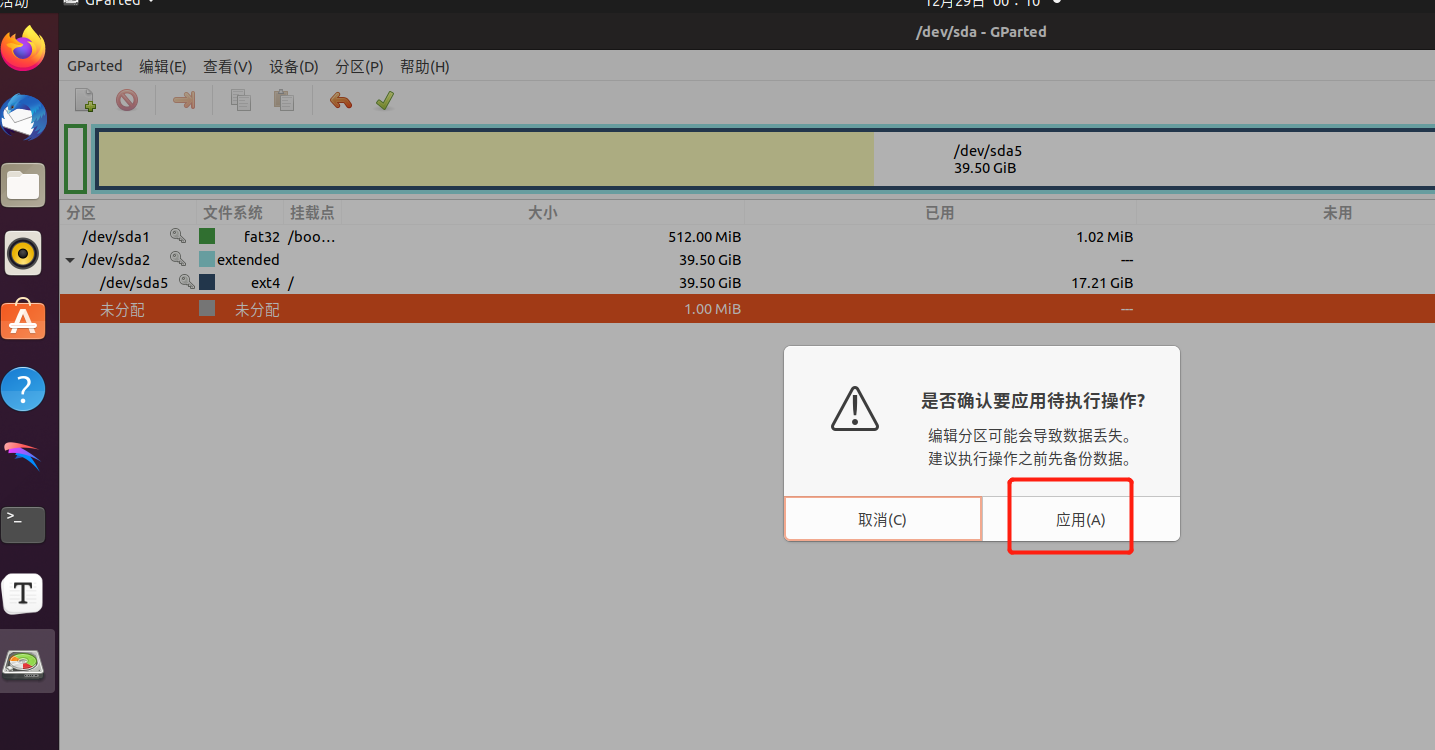Open Firefox from the Ubuntu dock
Screen dimensions: 1435x750
[x=24, y=49]
